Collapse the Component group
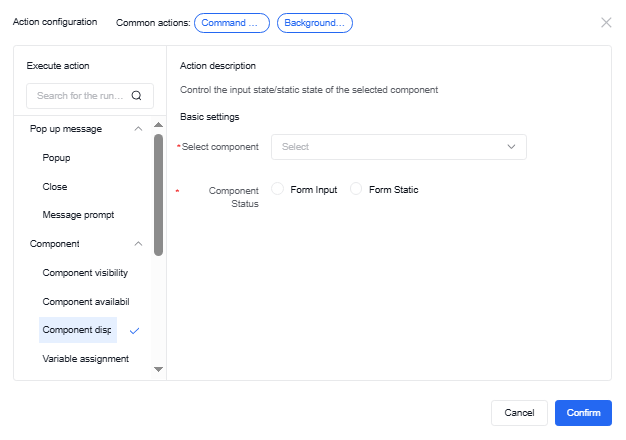Viewport: 626px width, 440px height. click(138, 244)
